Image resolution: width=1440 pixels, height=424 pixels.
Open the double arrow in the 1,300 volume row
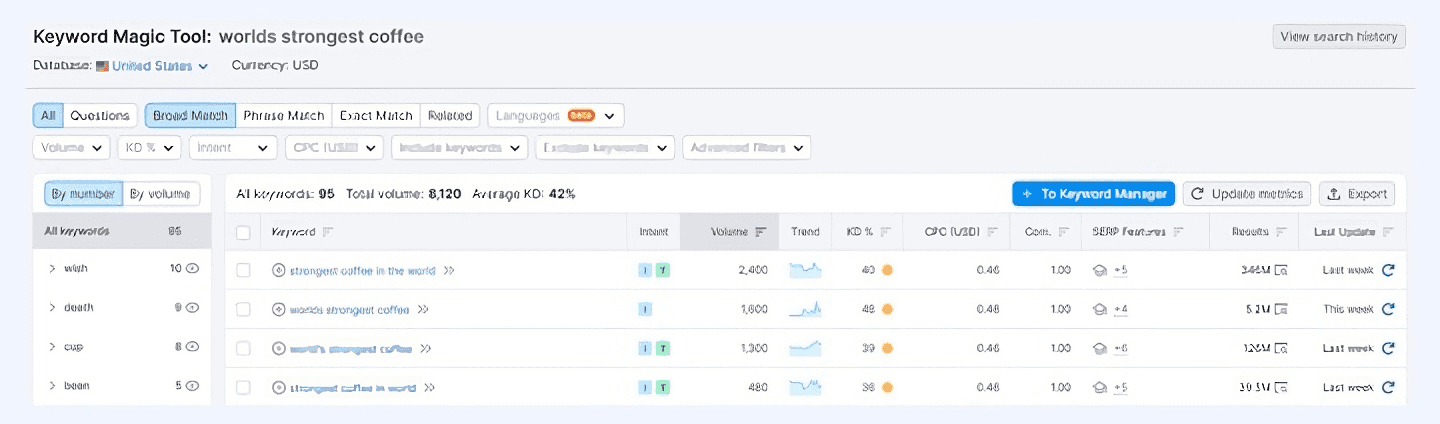pos(426,348)
